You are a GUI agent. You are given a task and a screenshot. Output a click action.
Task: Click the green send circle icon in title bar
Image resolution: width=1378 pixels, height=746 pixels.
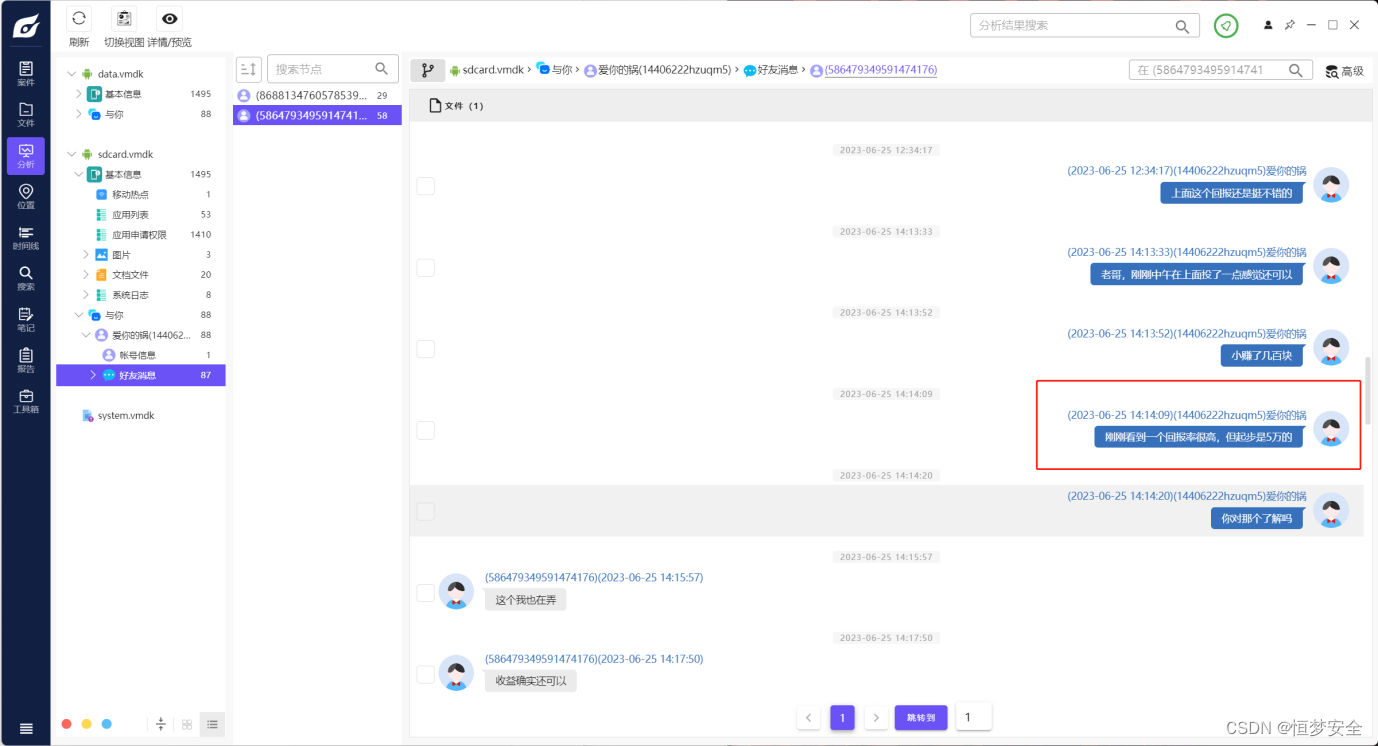pyautogui.click(x=1226, y=26)
